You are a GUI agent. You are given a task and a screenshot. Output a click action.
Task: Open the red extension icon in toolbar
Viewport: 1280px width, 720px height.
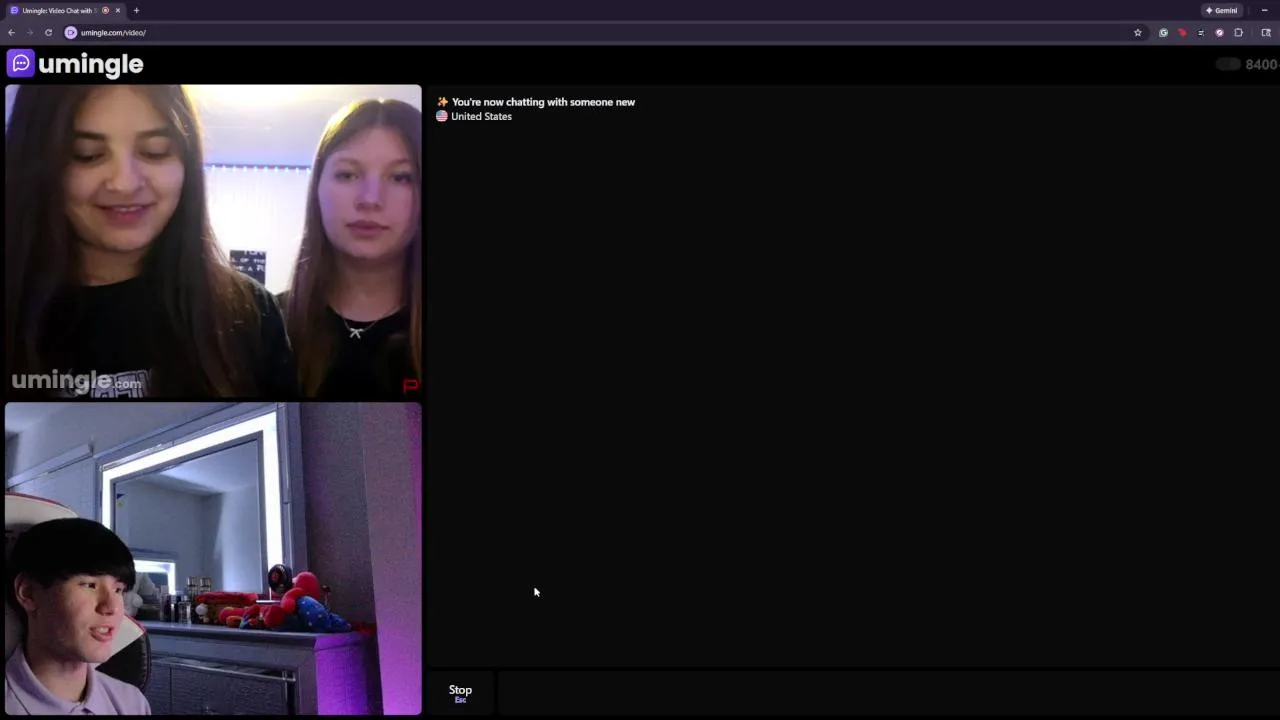1182,32
